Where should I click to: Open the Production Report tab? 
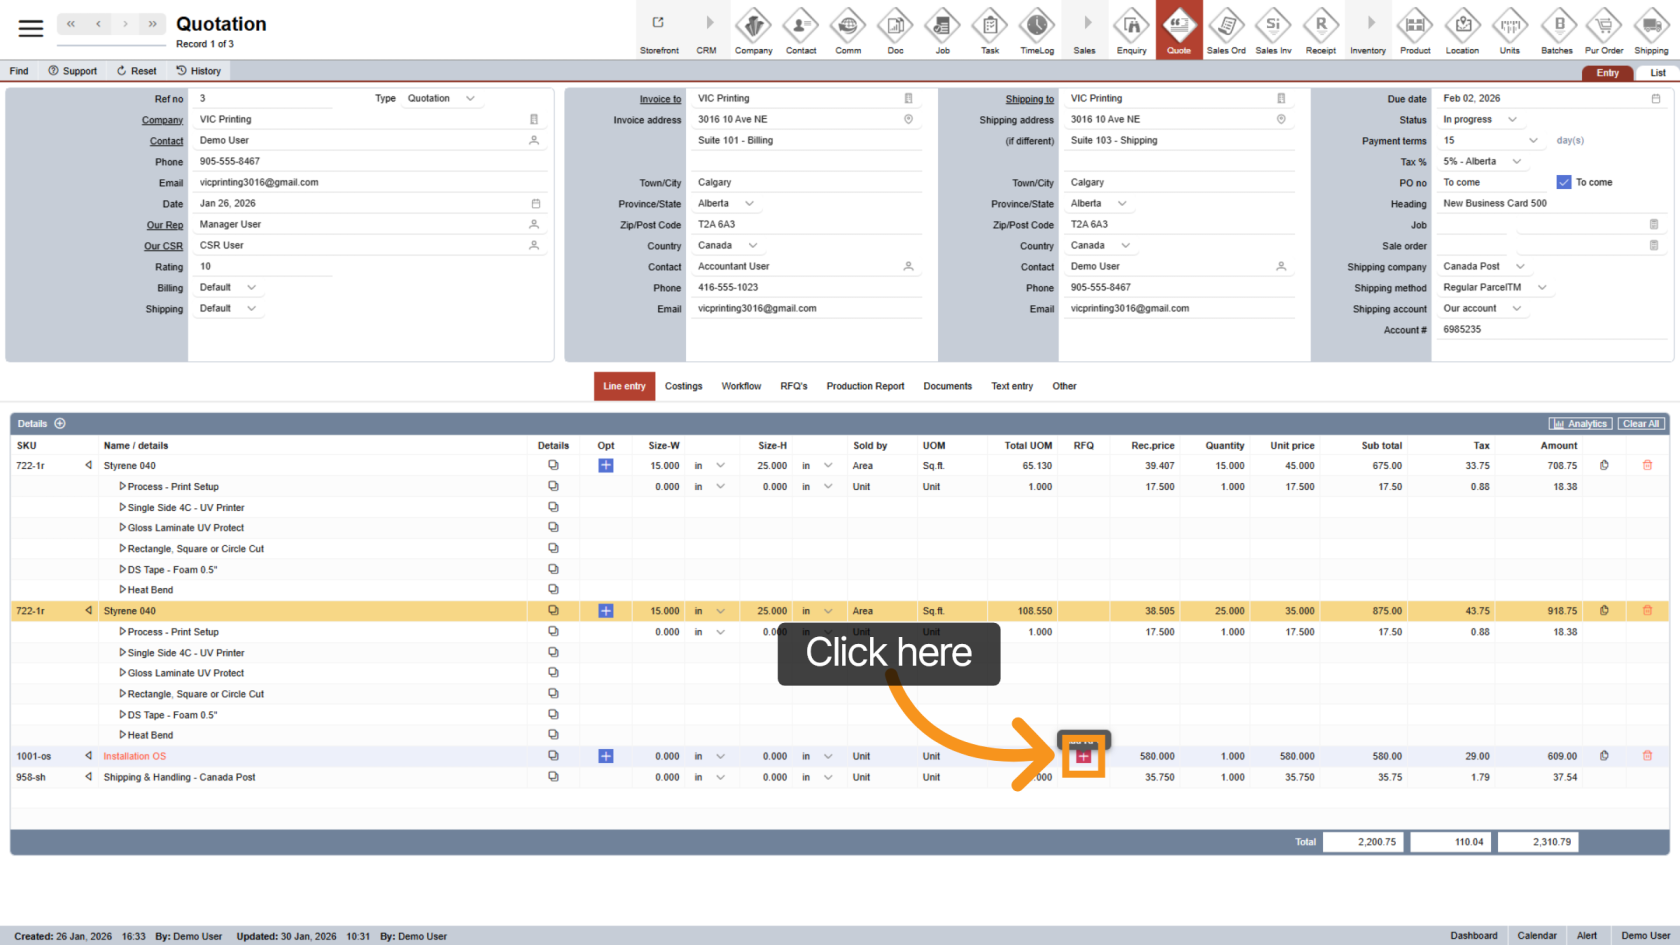coord(865,386)
